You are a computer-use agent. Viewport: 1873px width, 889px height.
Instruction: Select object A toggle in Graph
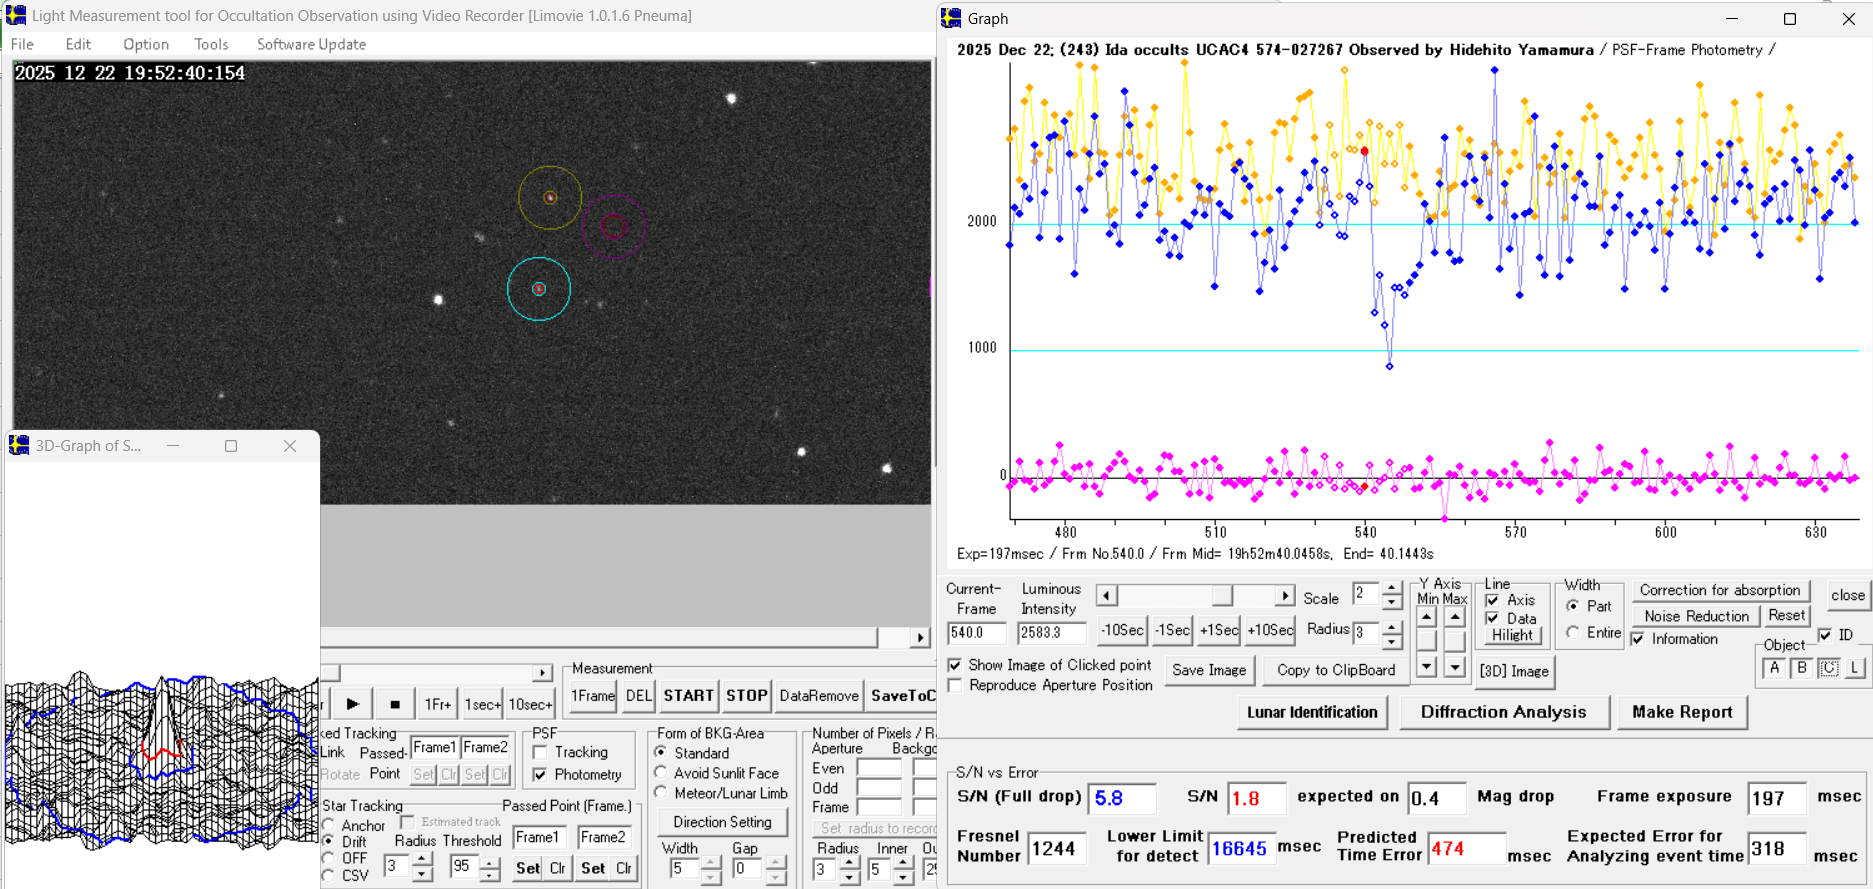tap(1775, 668)
